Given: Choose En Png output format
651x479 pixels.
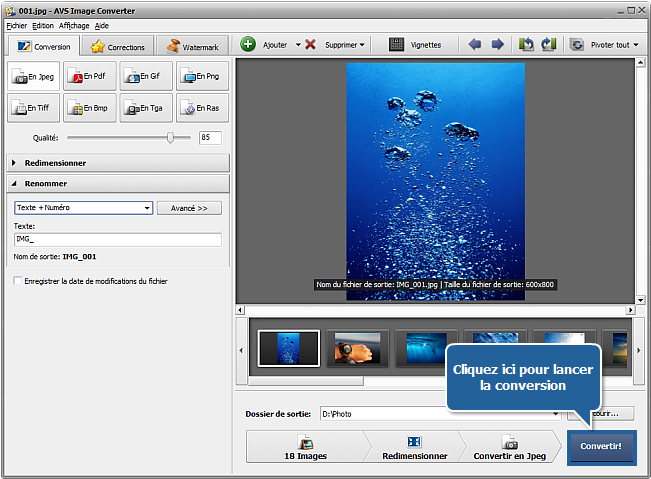Looking at the screenshot, I should pyautogui.click(x=202, y=76).
